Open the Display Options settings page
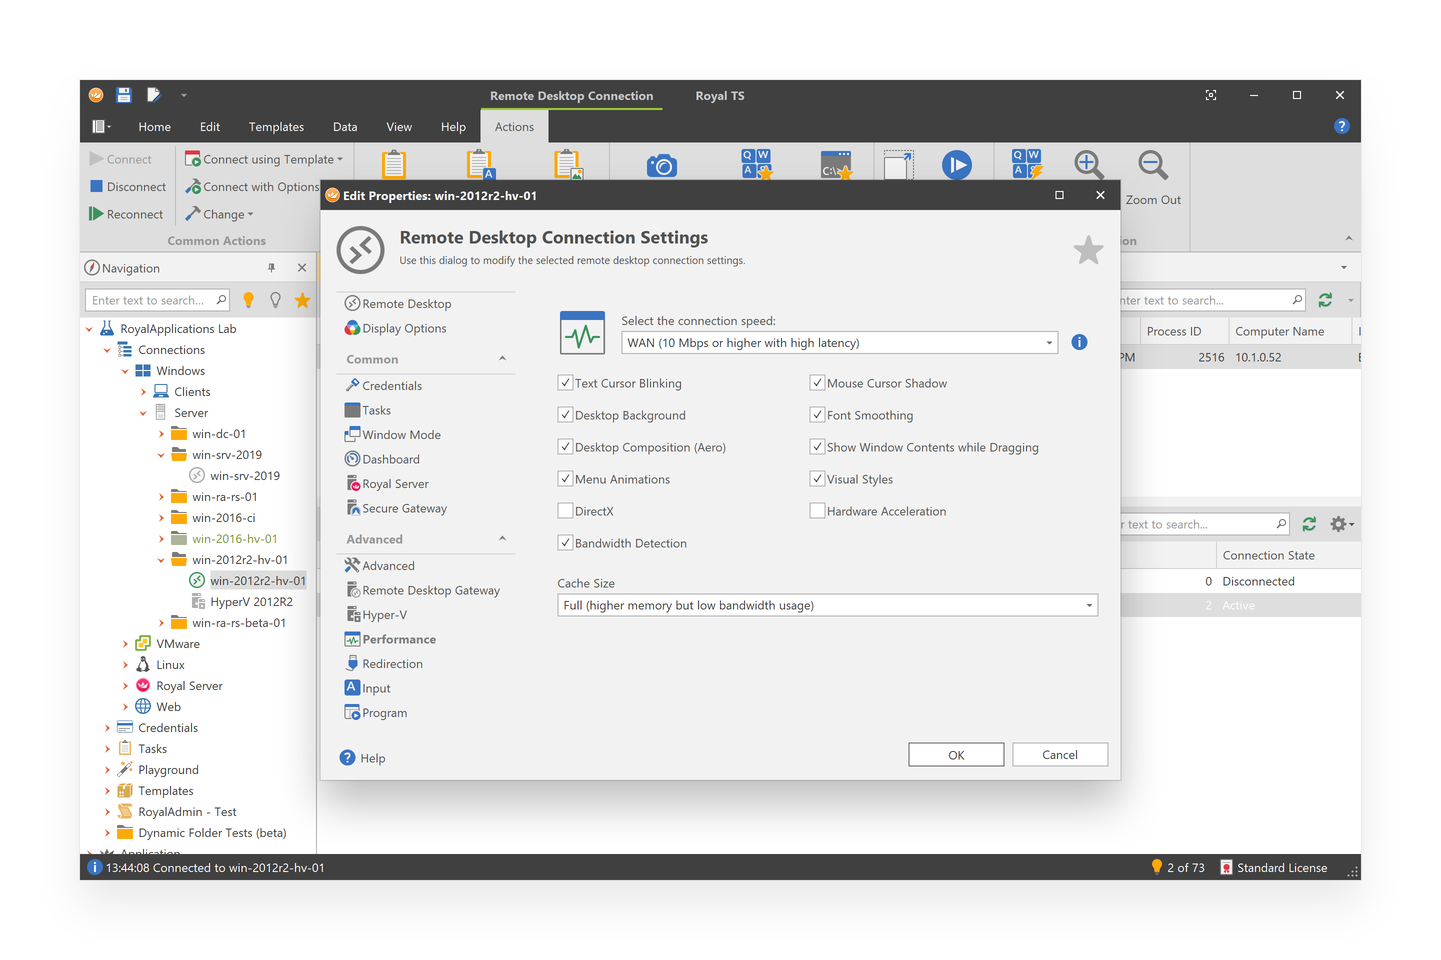This screenshot has height=960, width=1441. coord(405,328)
